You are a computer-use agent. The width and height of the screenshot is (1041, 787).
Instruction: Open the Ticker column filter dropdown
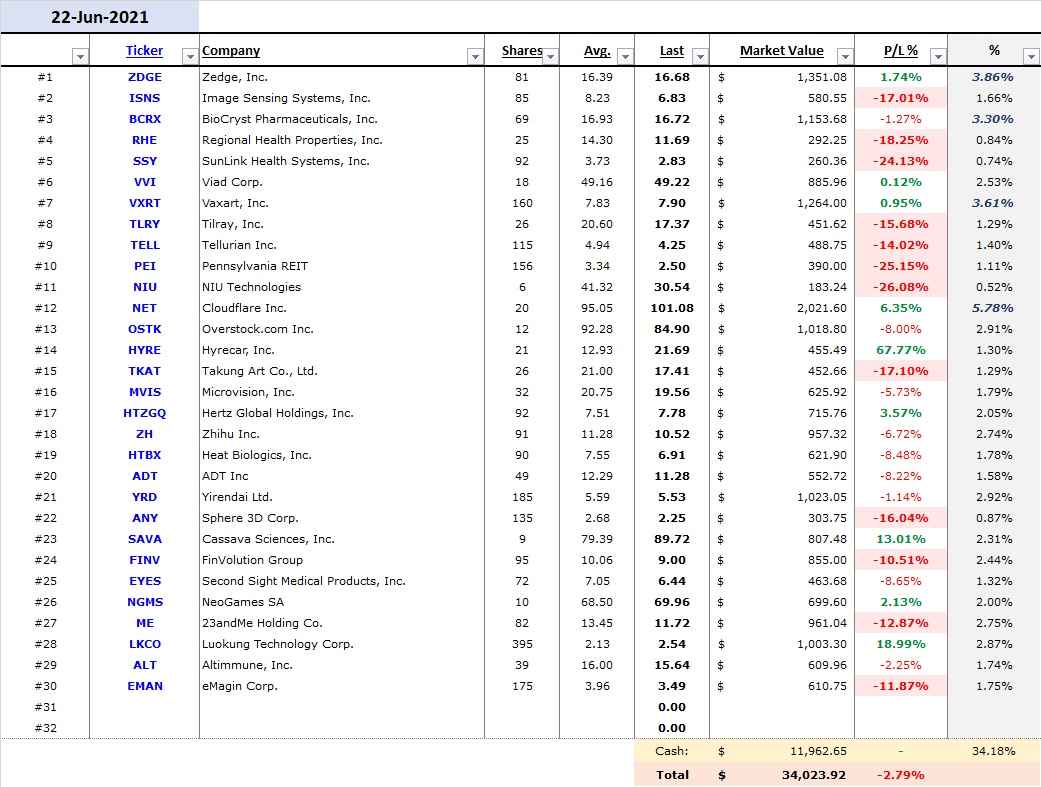tap(190, 56)
